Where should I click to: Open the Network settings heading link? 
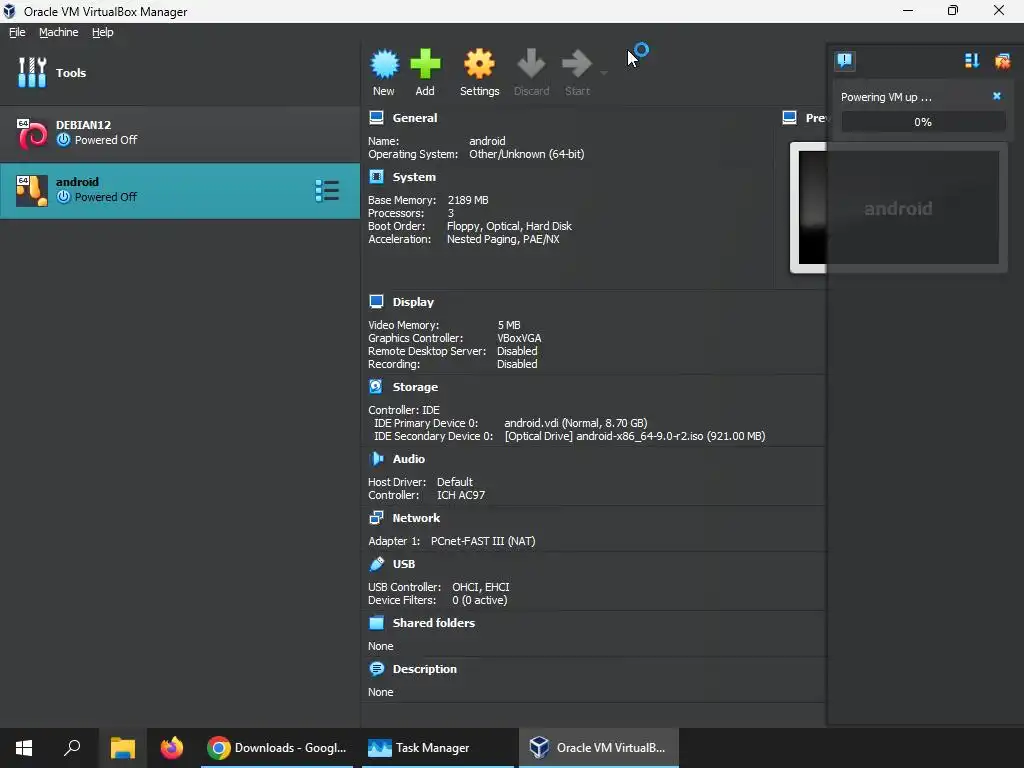click(x=416, y=518)
